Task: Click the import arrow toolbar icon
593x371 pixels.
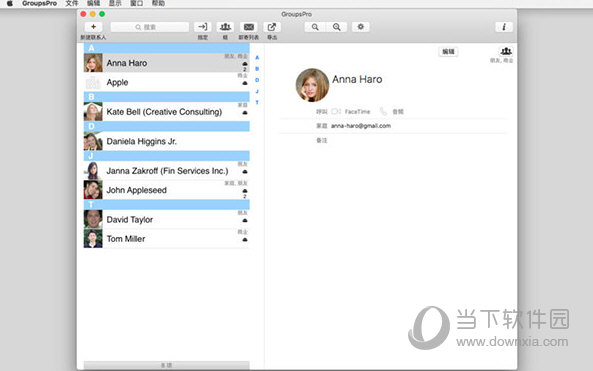Action: tap(203, 27)
